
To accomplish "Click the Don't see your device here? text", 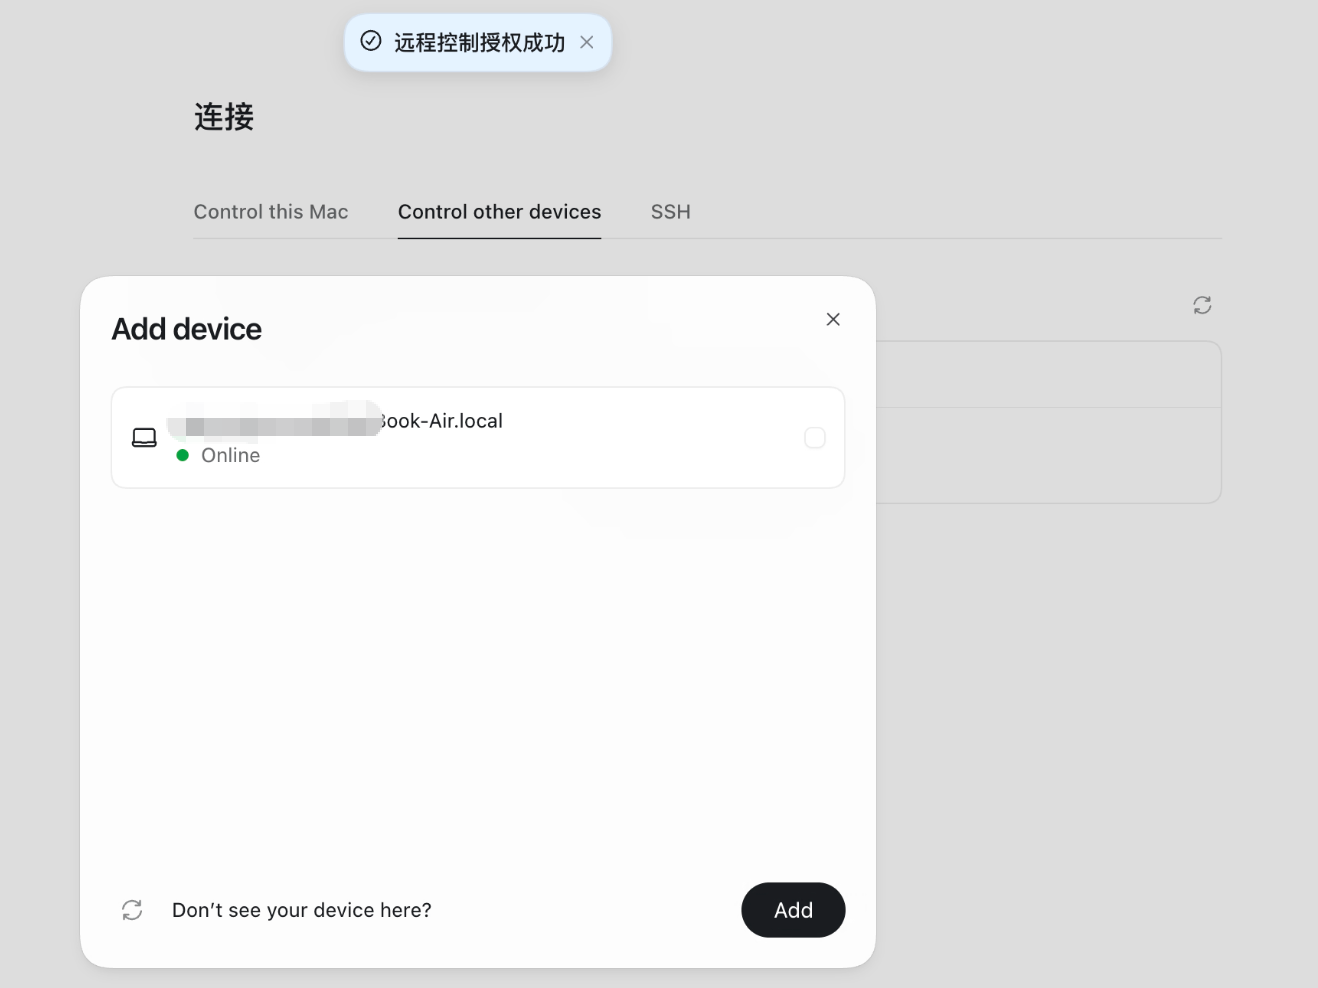I will 302,910.
